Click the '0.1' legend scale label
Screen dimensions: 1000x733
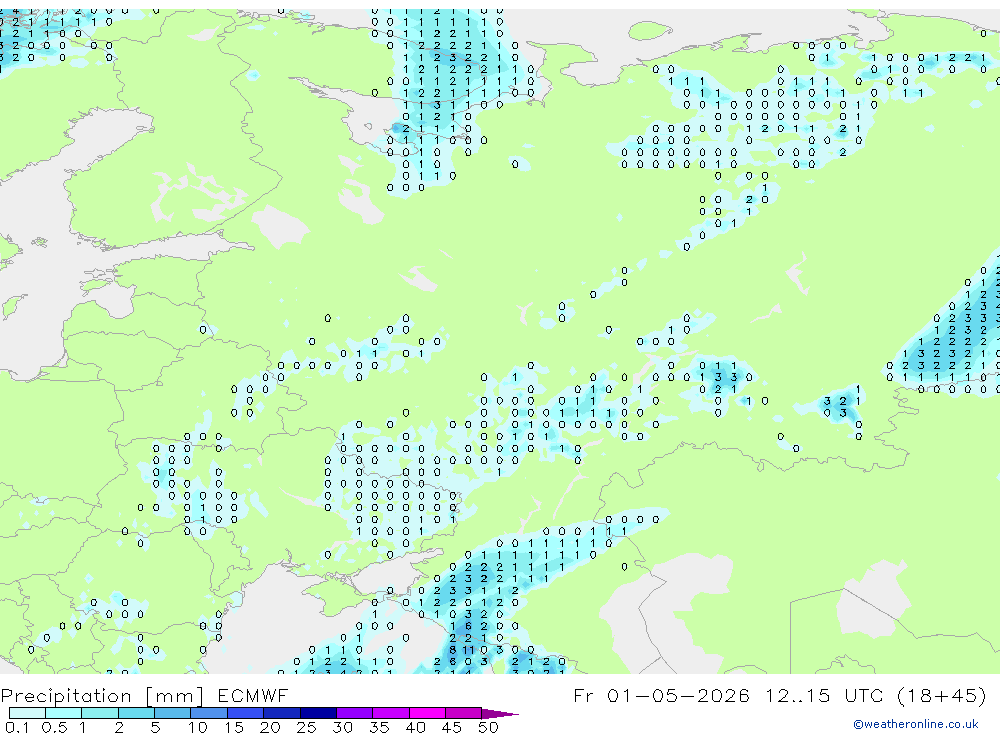(x=17, y=727)
